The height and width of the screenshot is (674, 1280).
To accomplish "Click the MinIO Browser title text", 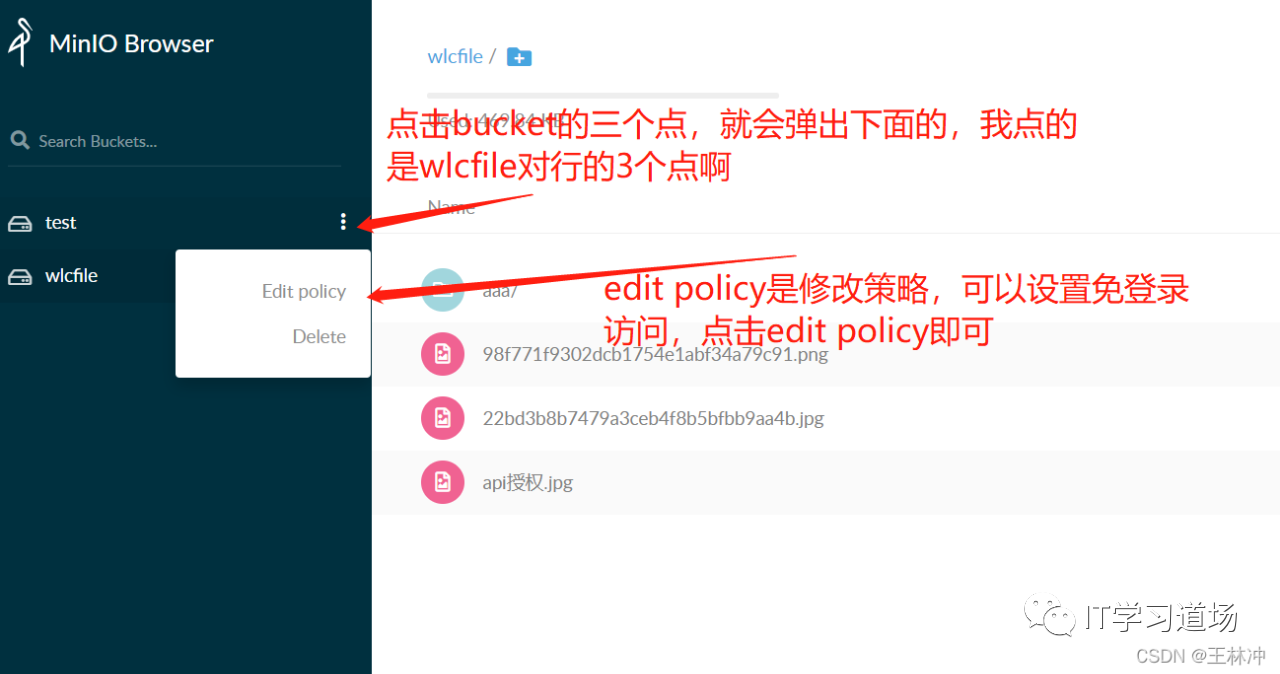I will pyautogui.click(x=131, y=44).
